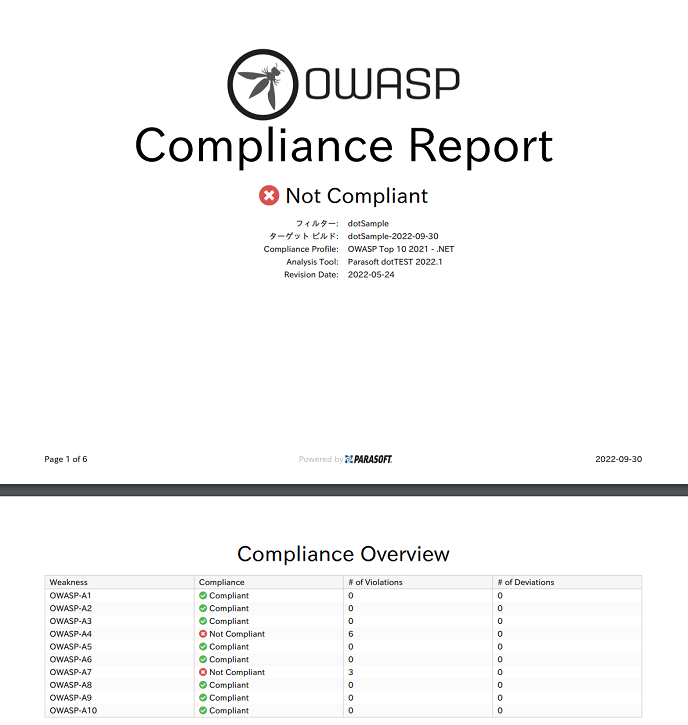Click the dotSample filter value
Screen dimensions: 688x725
point(368,223)
